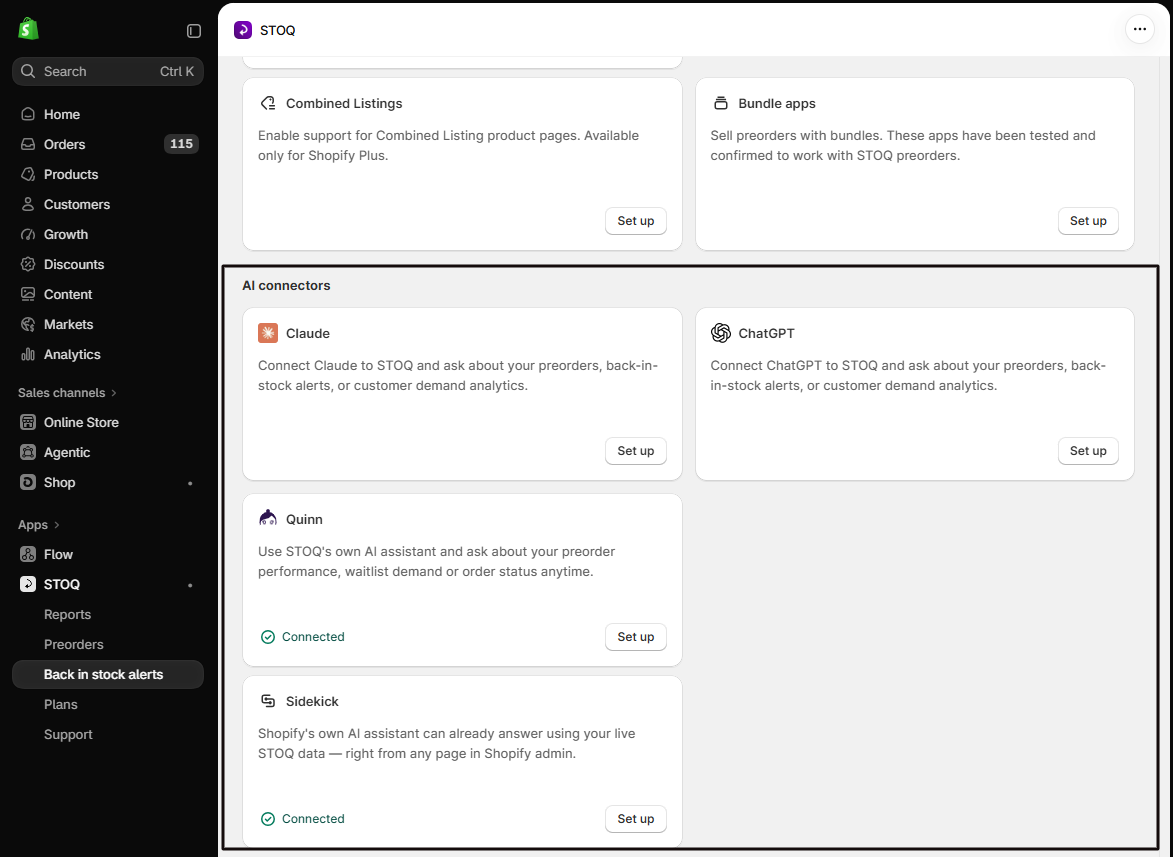Select Back in stock alerts
1173x857 pixels.
pyautogui.click(x=108, y=674)
